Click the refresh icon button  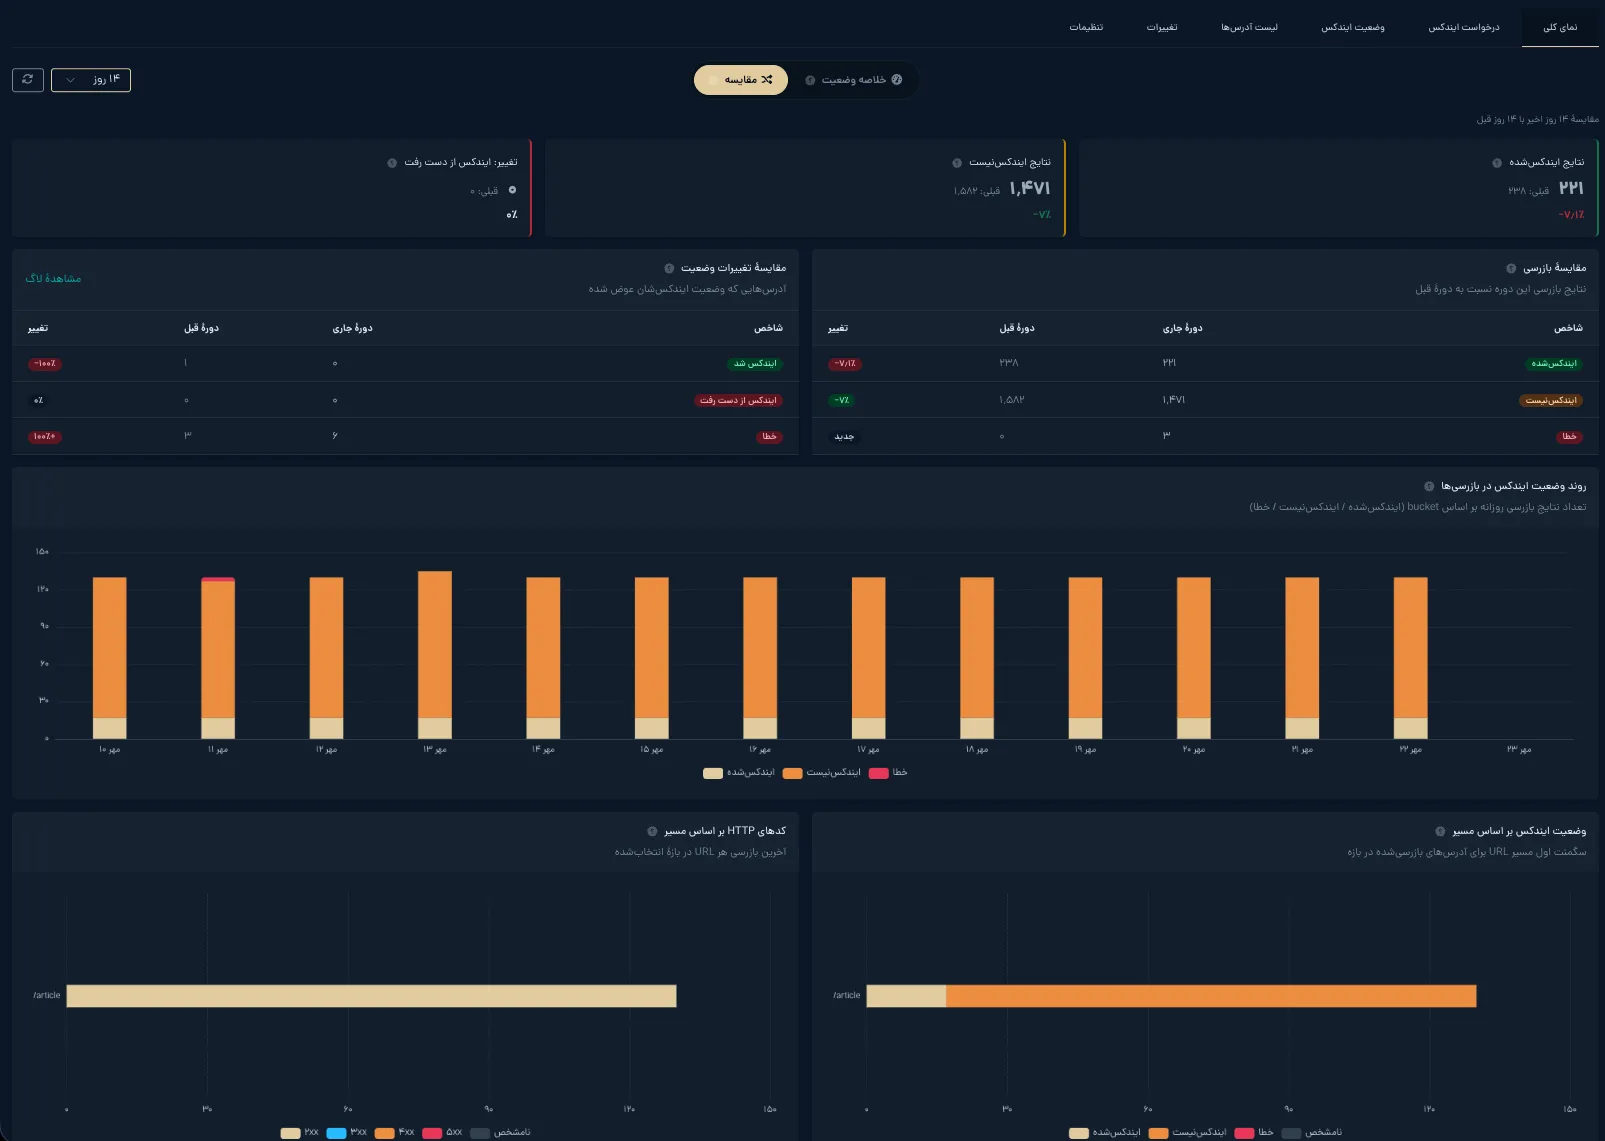coord(28,80)
